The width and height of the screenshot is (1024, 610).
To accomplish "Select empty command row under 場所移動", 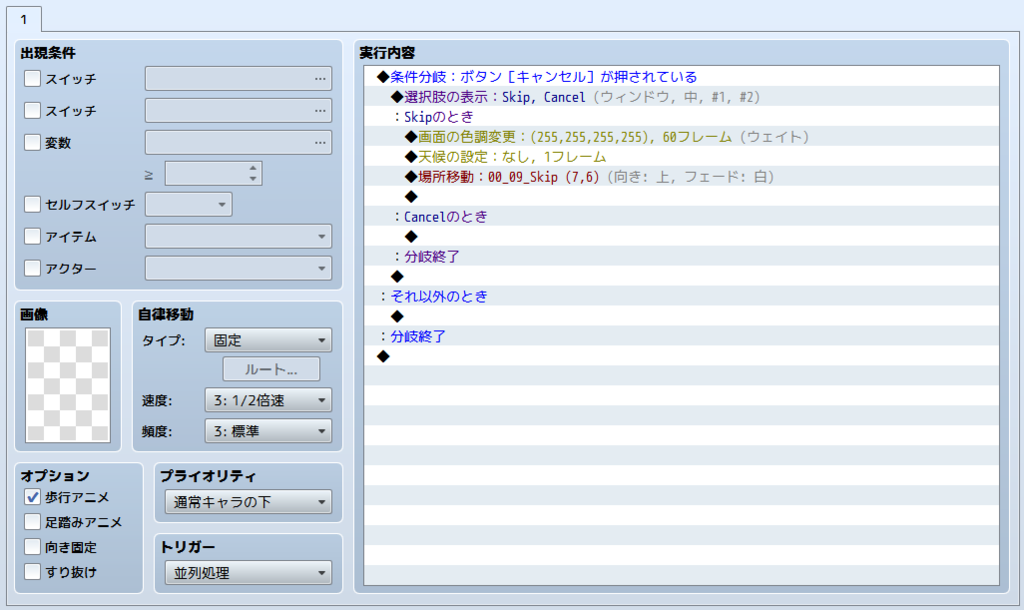I will click(x=681, y=197).
